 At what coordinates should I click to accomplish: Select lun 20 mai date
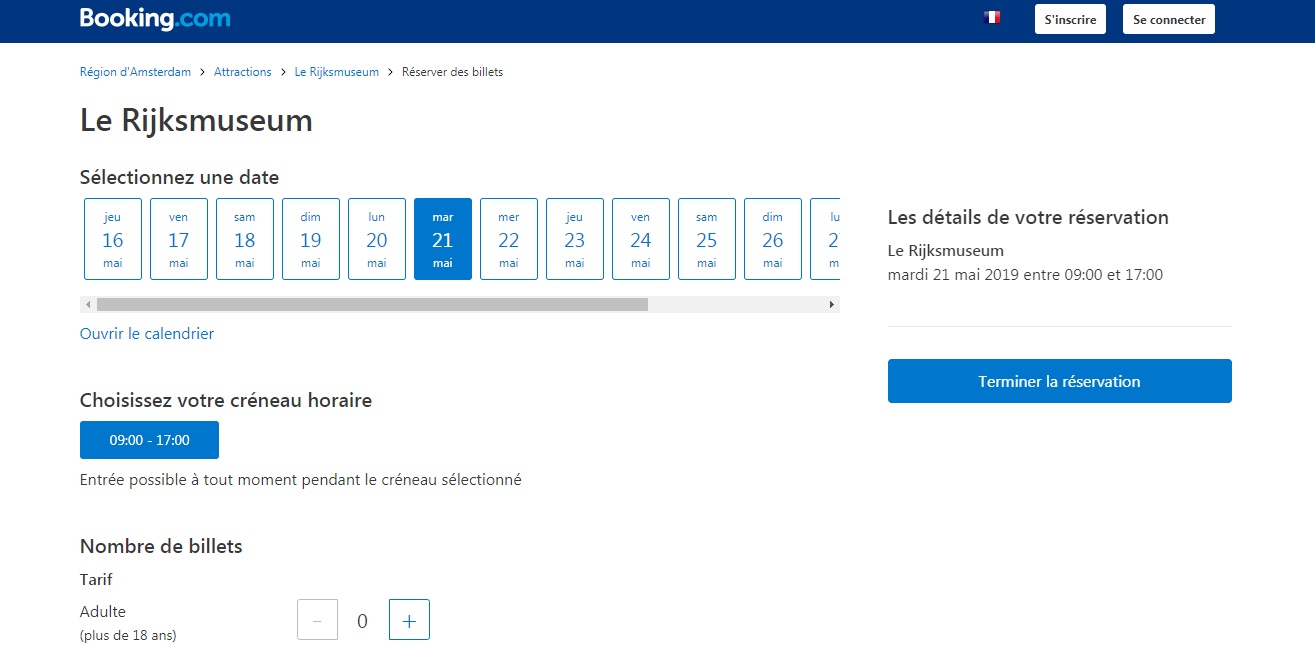click(x=377, y=239)
